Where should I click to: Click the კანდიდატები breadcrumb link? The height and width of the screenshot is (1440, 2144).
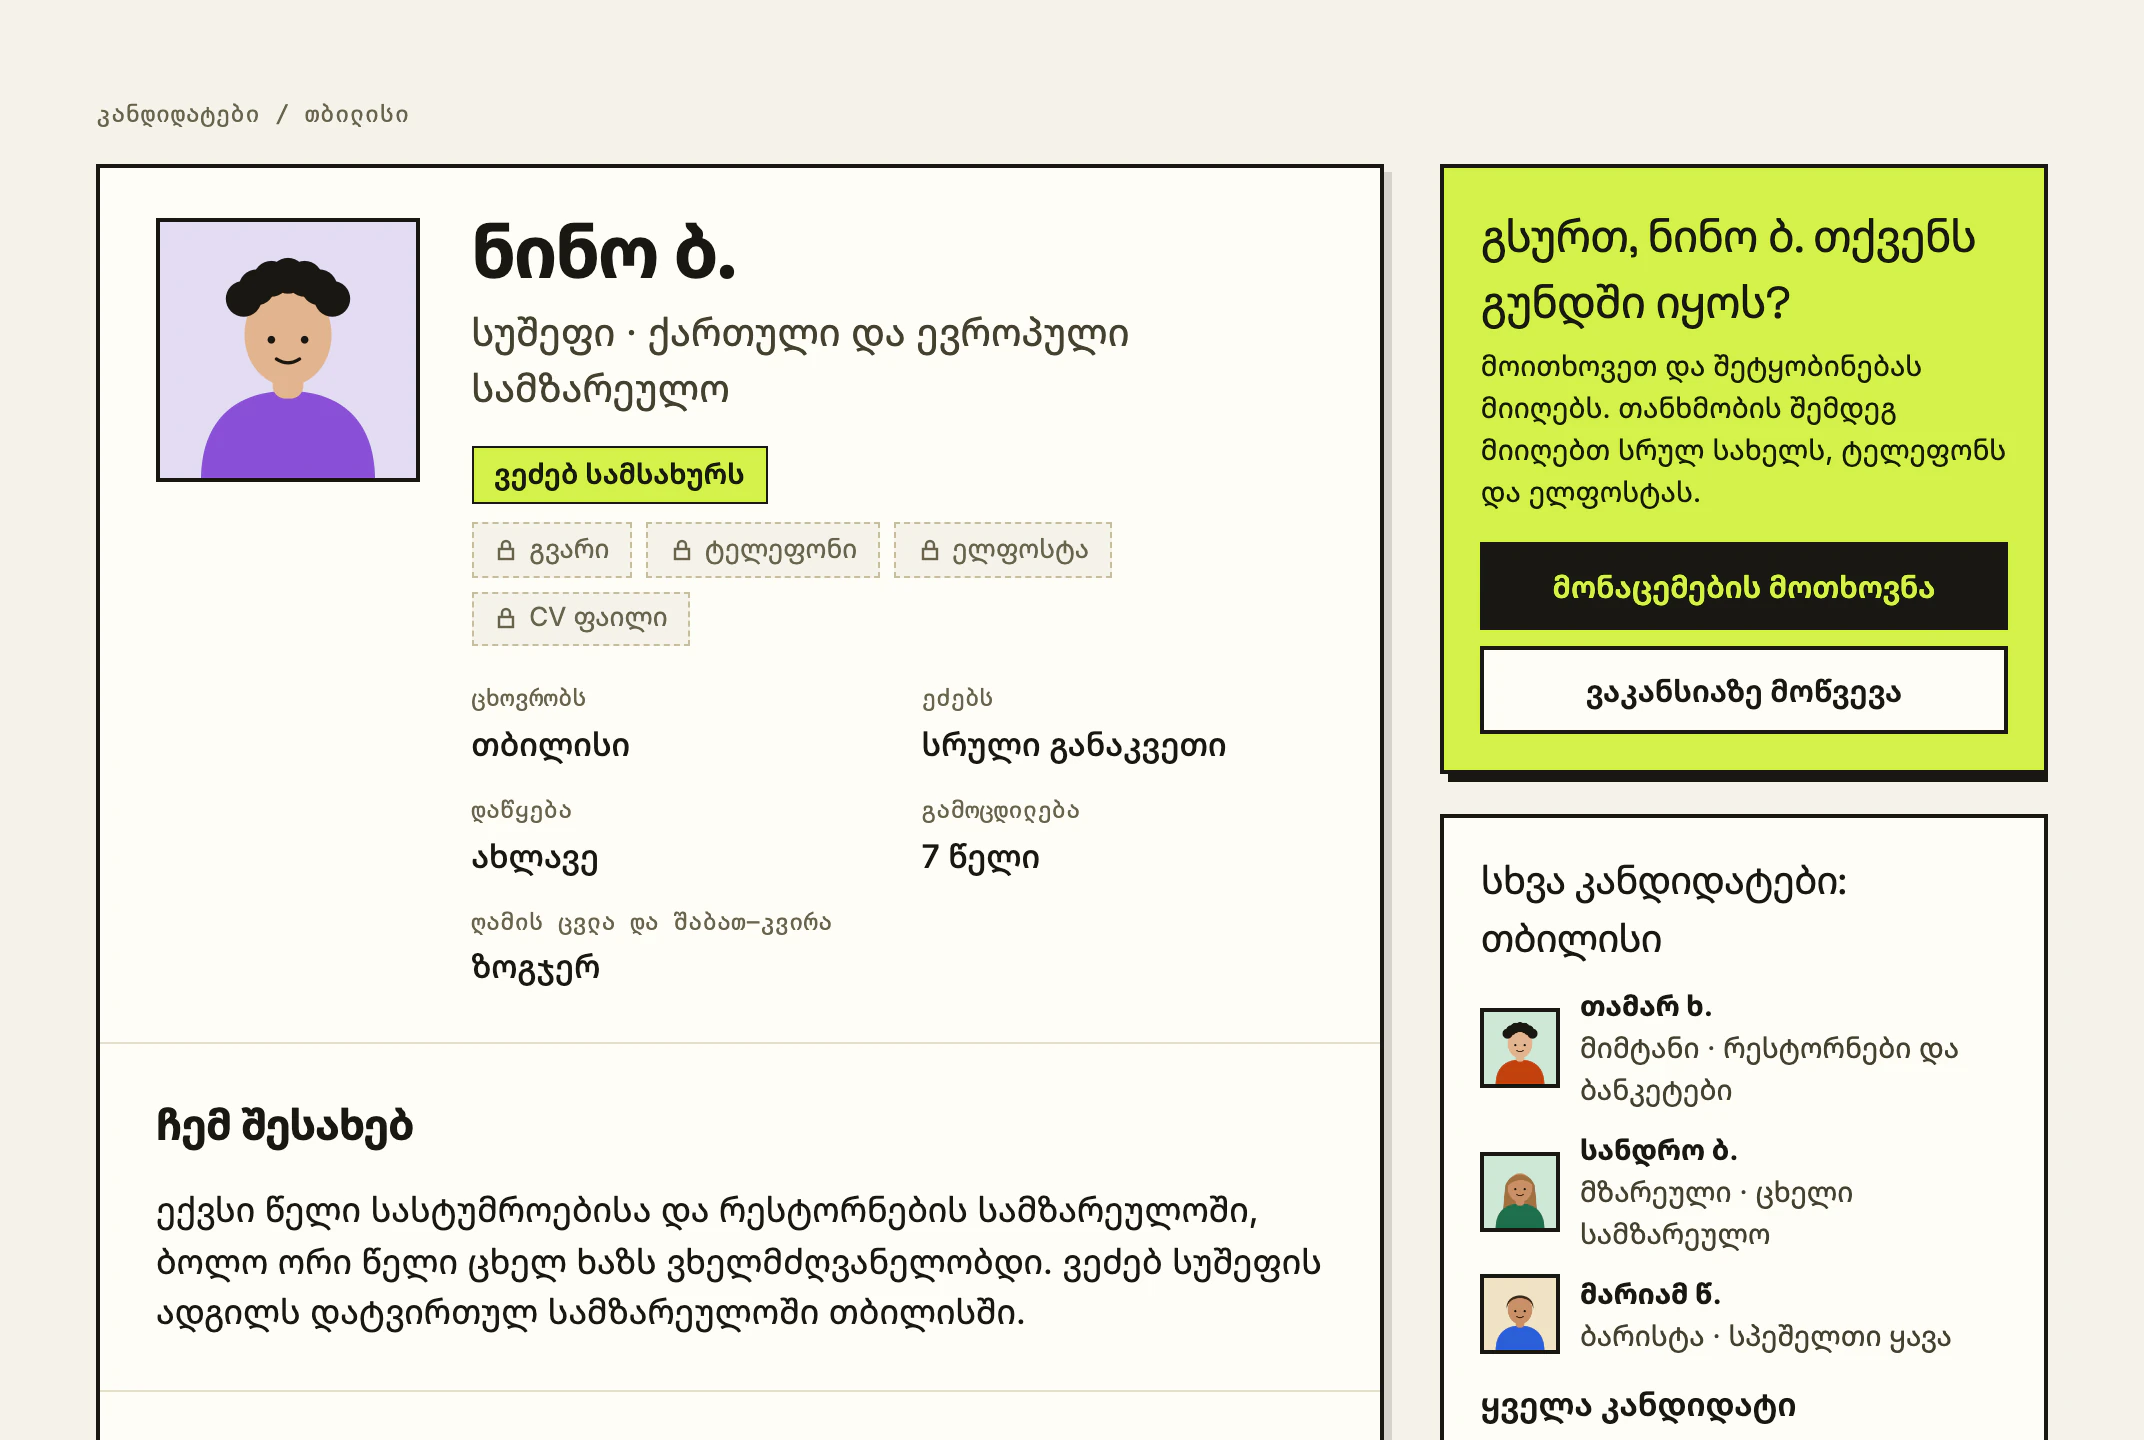(178, 115)
